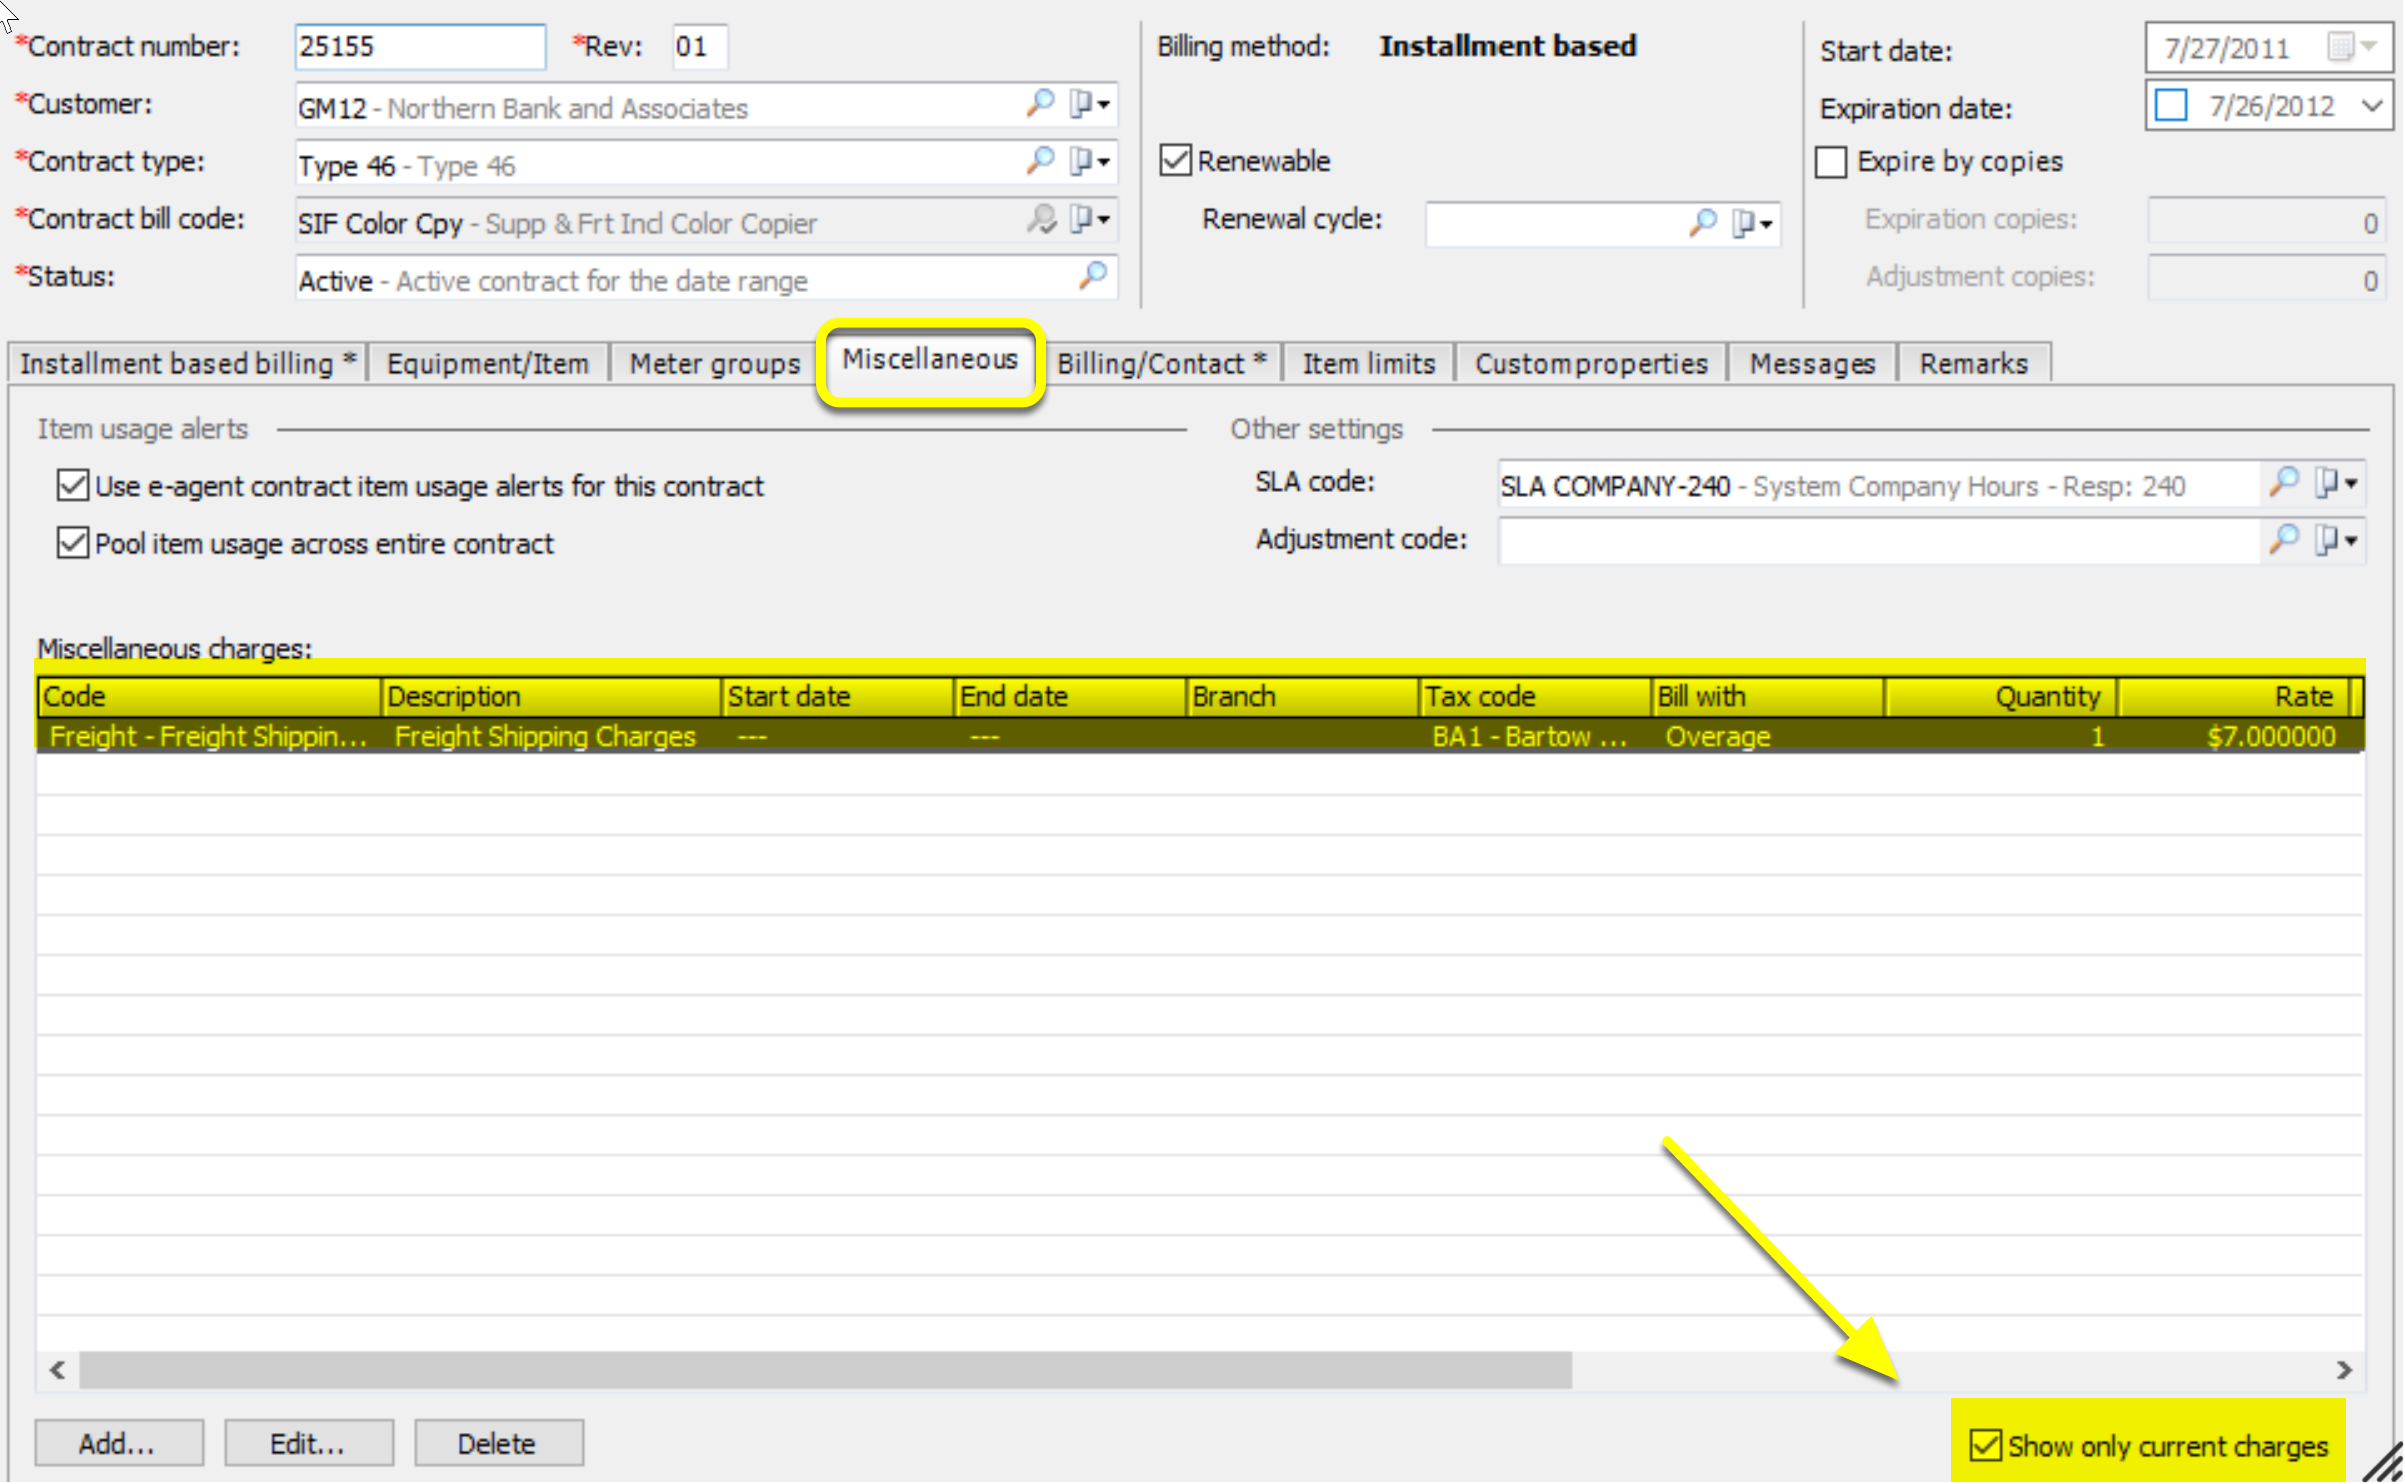
Task: Open the Customer field quick-menu dropdown arrow
Action: click(1103, 104)
